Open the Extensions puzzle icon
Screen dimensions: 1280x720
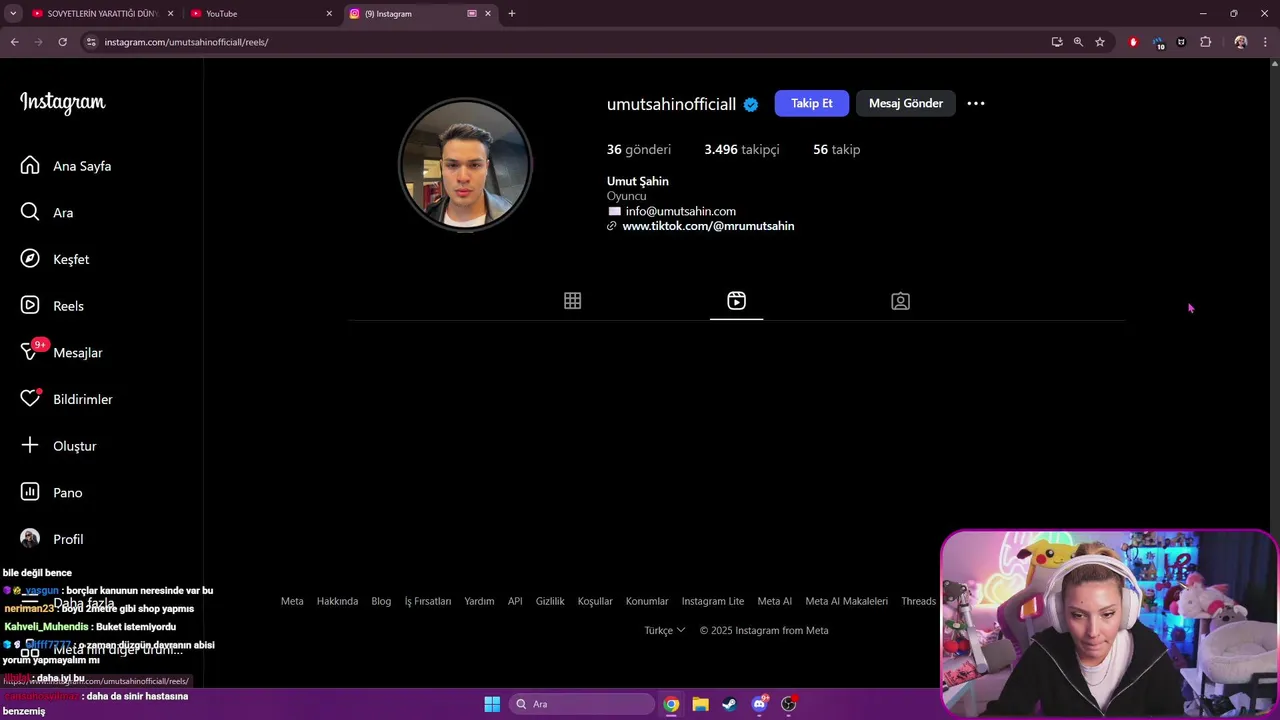1206,42
